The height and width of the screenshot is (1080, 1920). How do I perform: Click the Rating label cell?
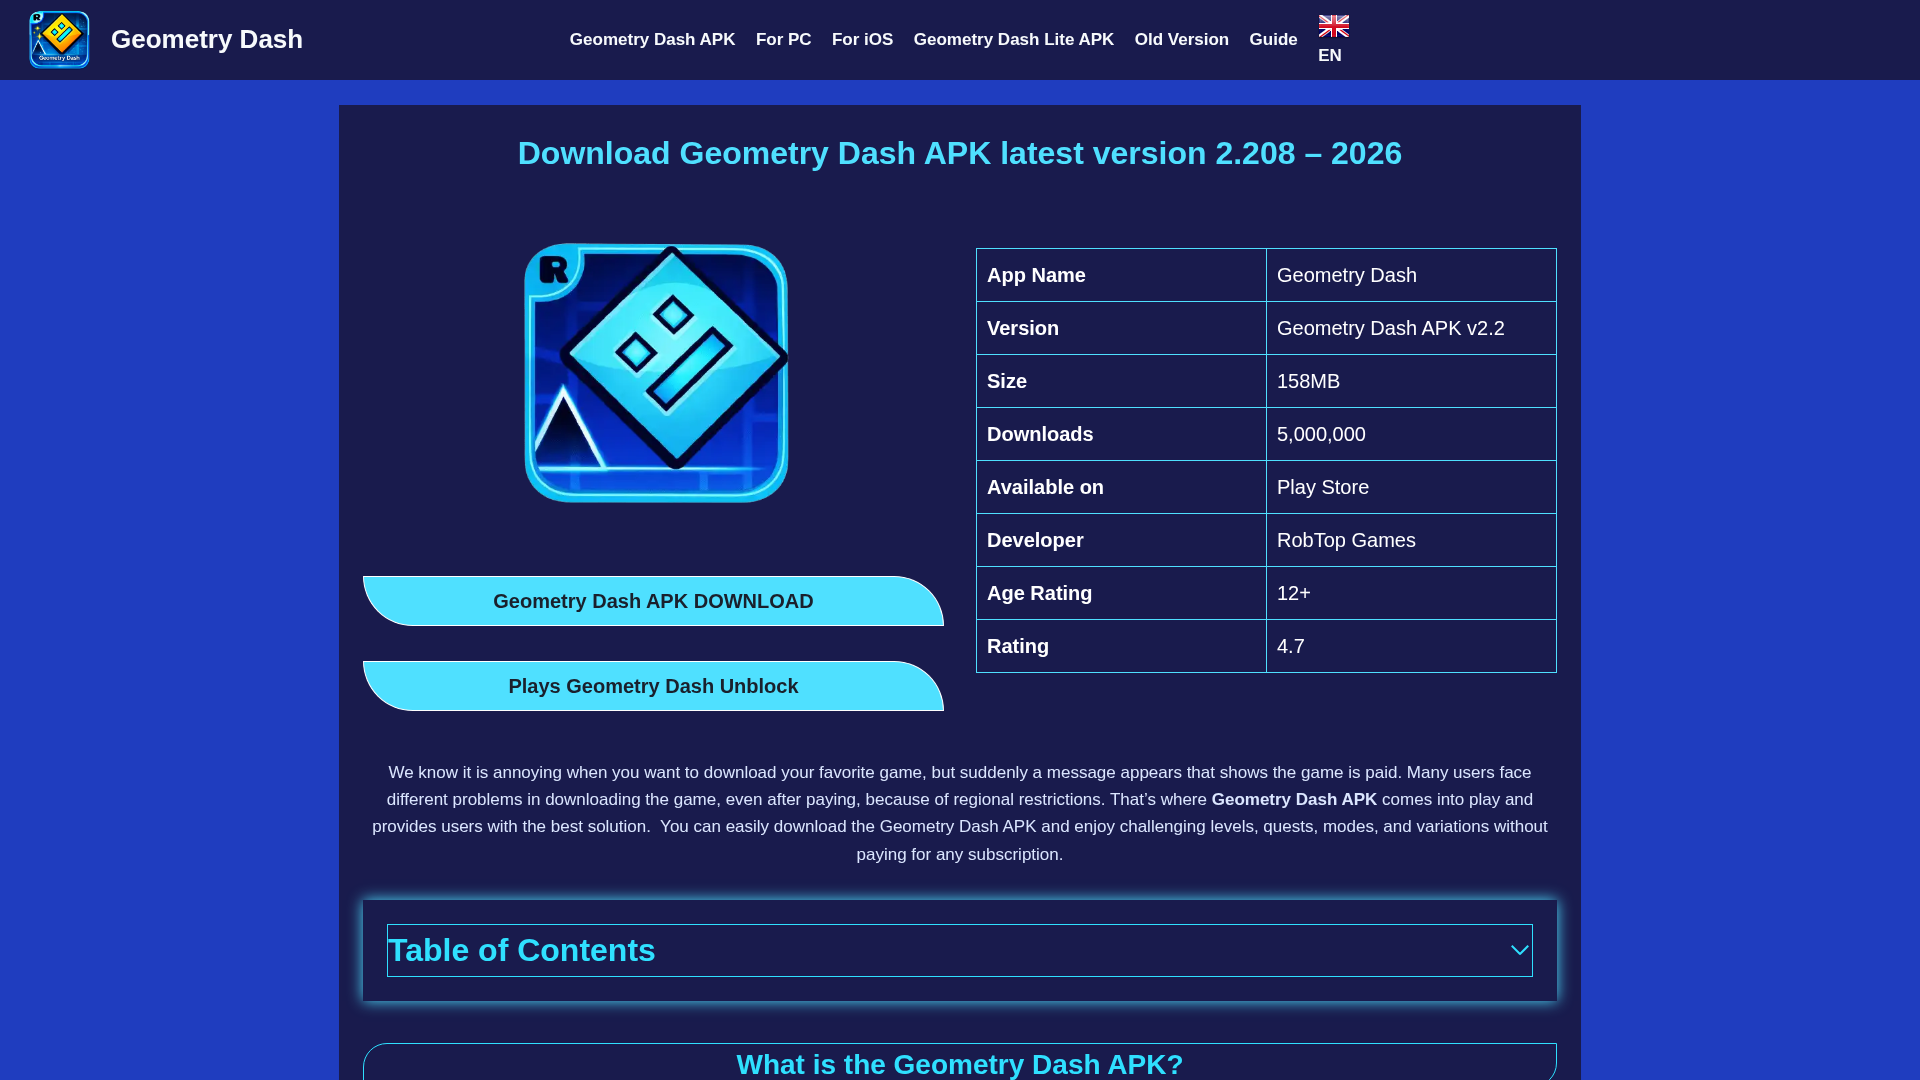[x=1121, y=646]
